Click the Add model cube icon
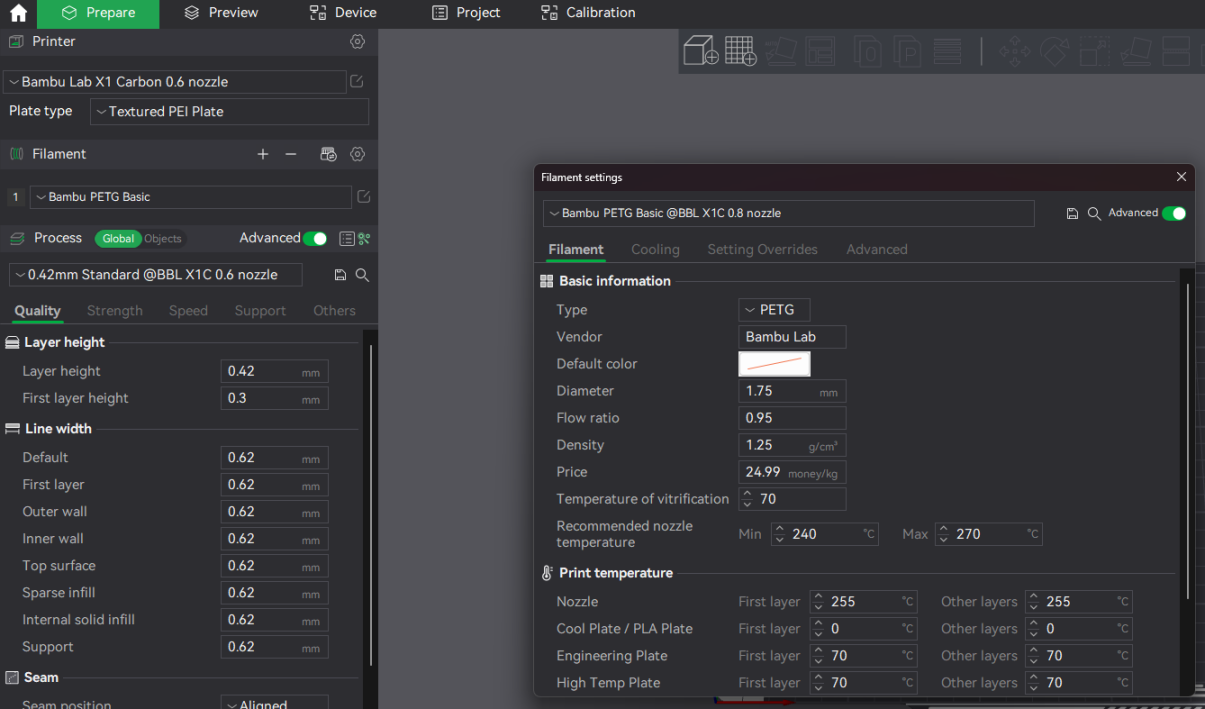Viewport: 1205px width, 709px height. (698, 50)
